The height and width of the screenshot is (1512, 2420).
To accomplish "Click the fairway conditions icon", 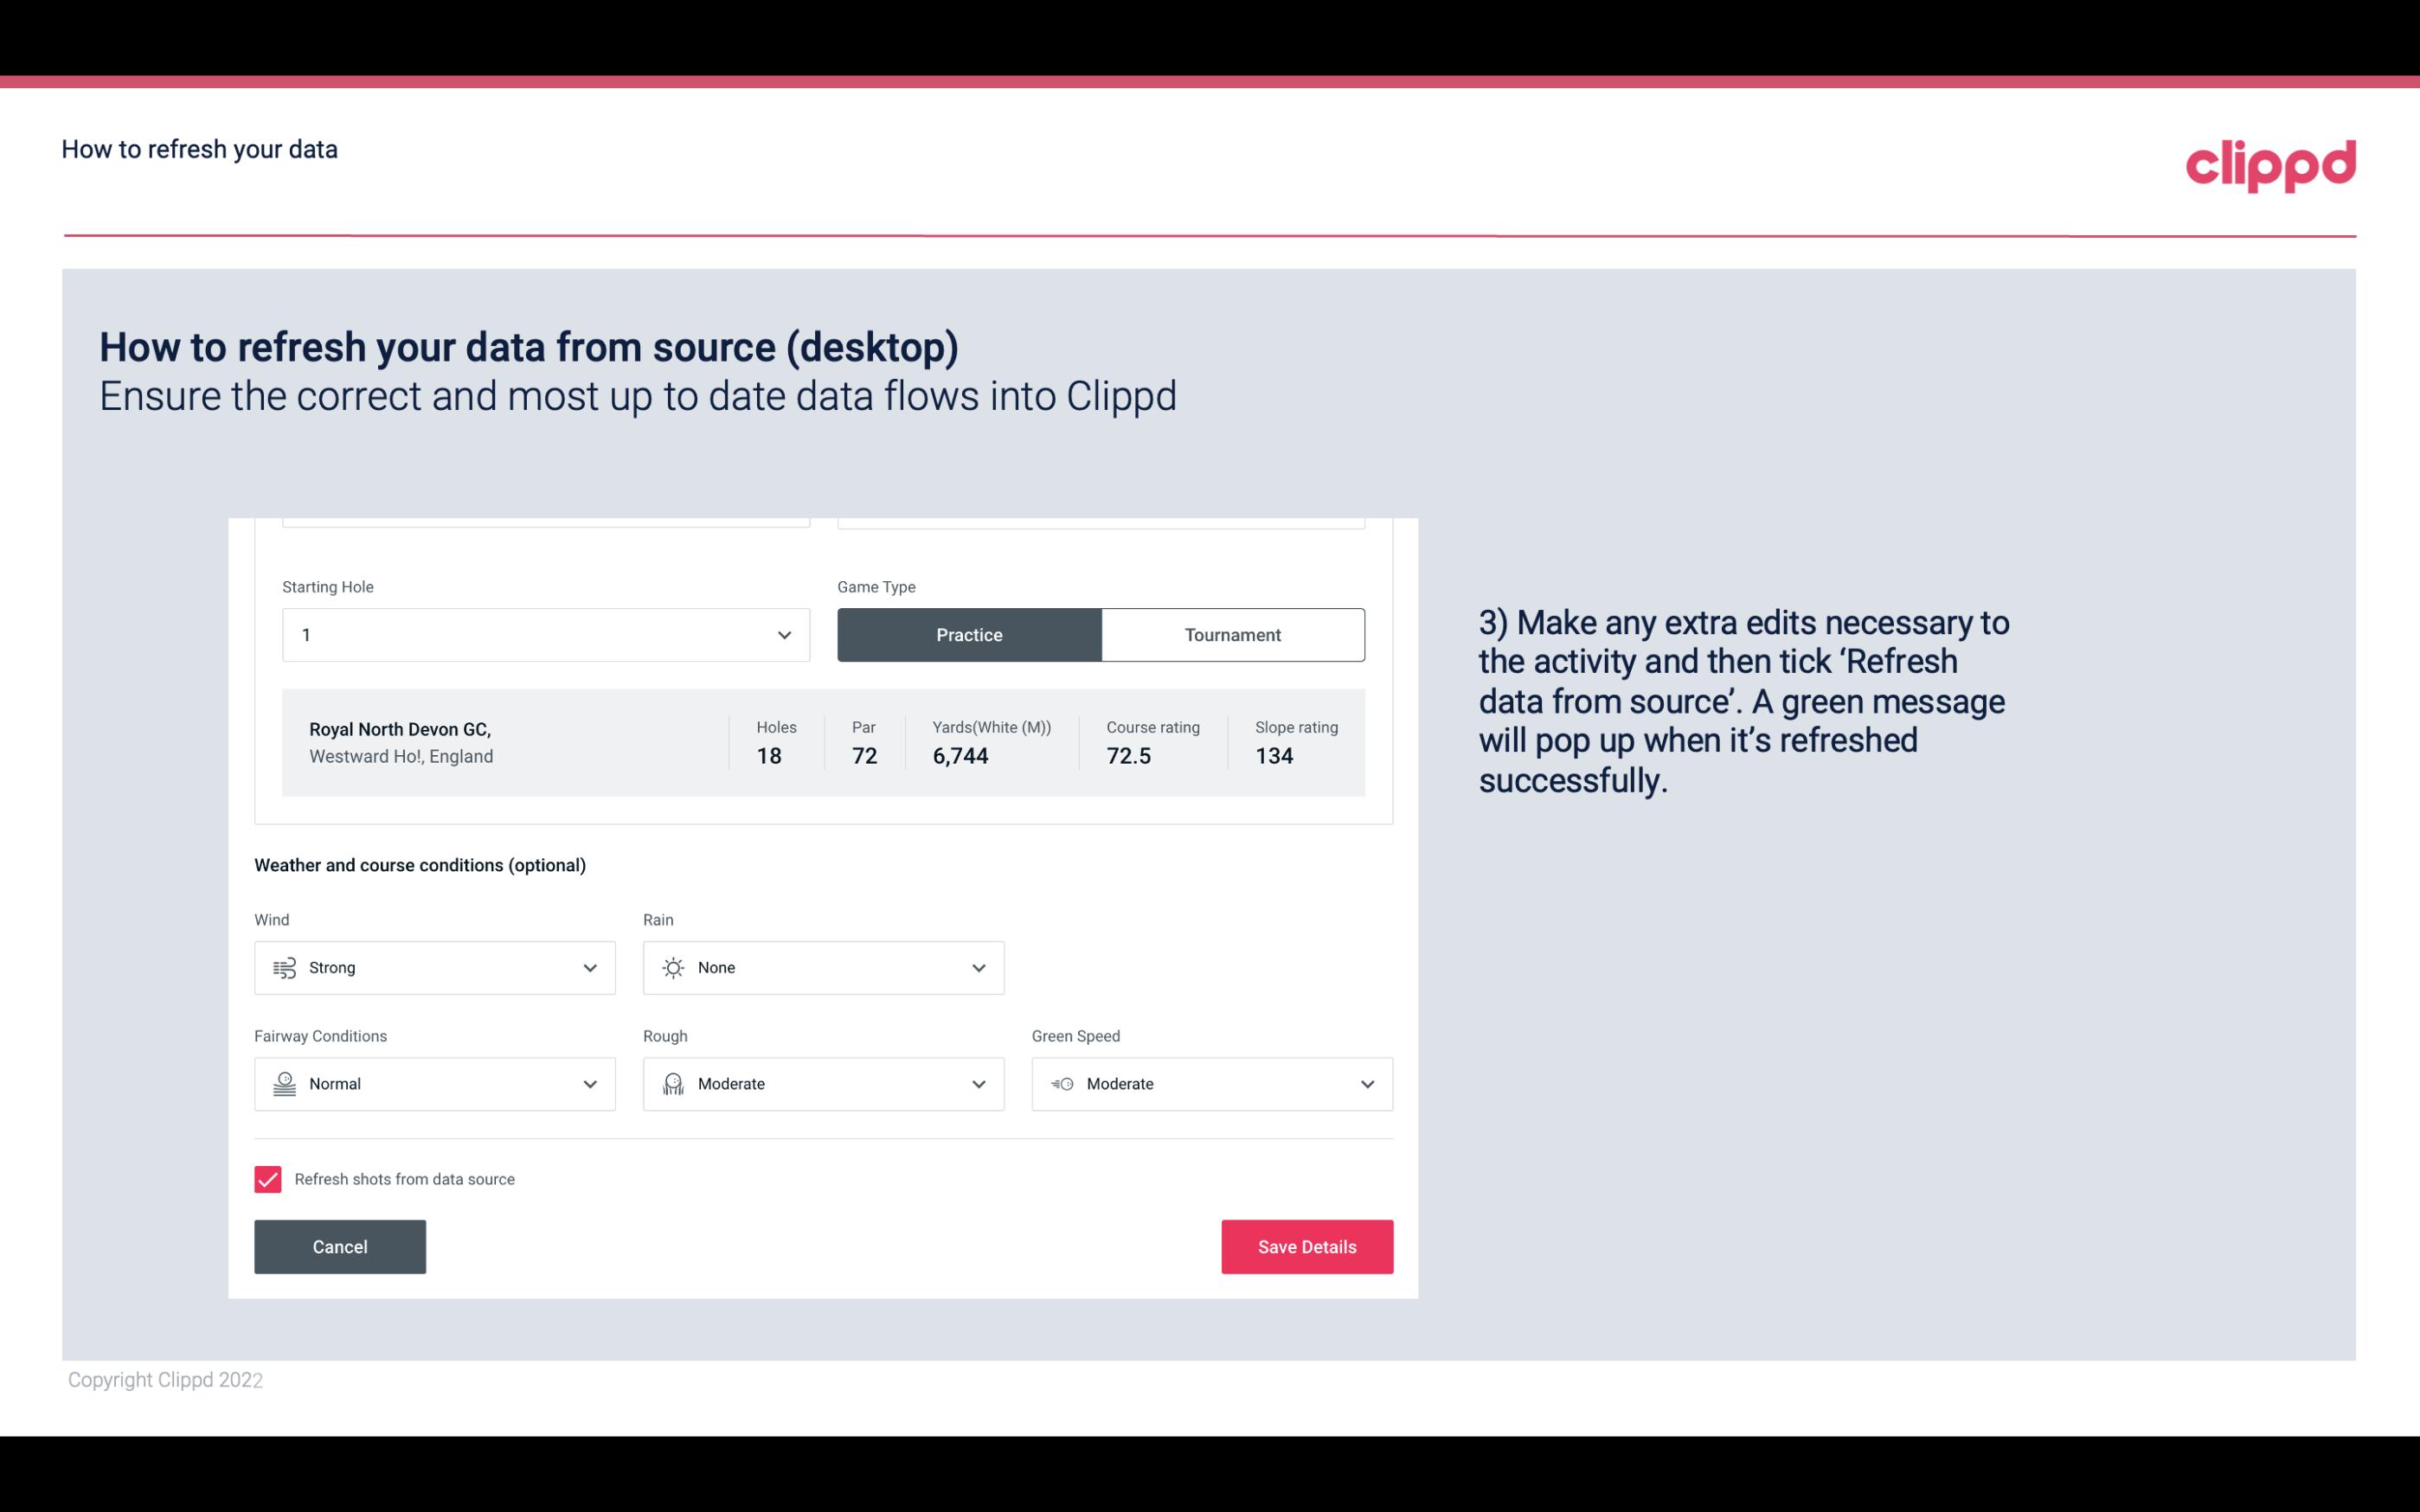I will [282, 1082].
